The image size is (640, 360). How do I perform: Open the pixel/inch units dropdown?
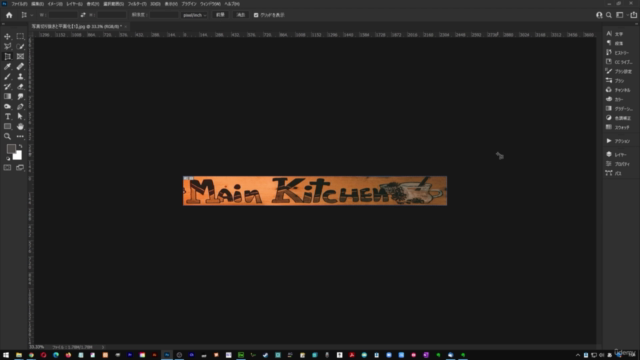click(x=194, y=15)
